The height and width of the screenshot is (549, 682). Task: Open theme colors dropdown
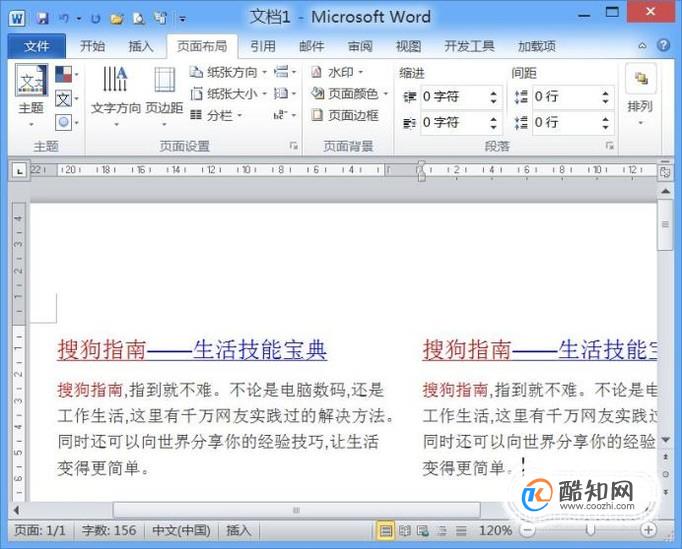pos(67,74)
